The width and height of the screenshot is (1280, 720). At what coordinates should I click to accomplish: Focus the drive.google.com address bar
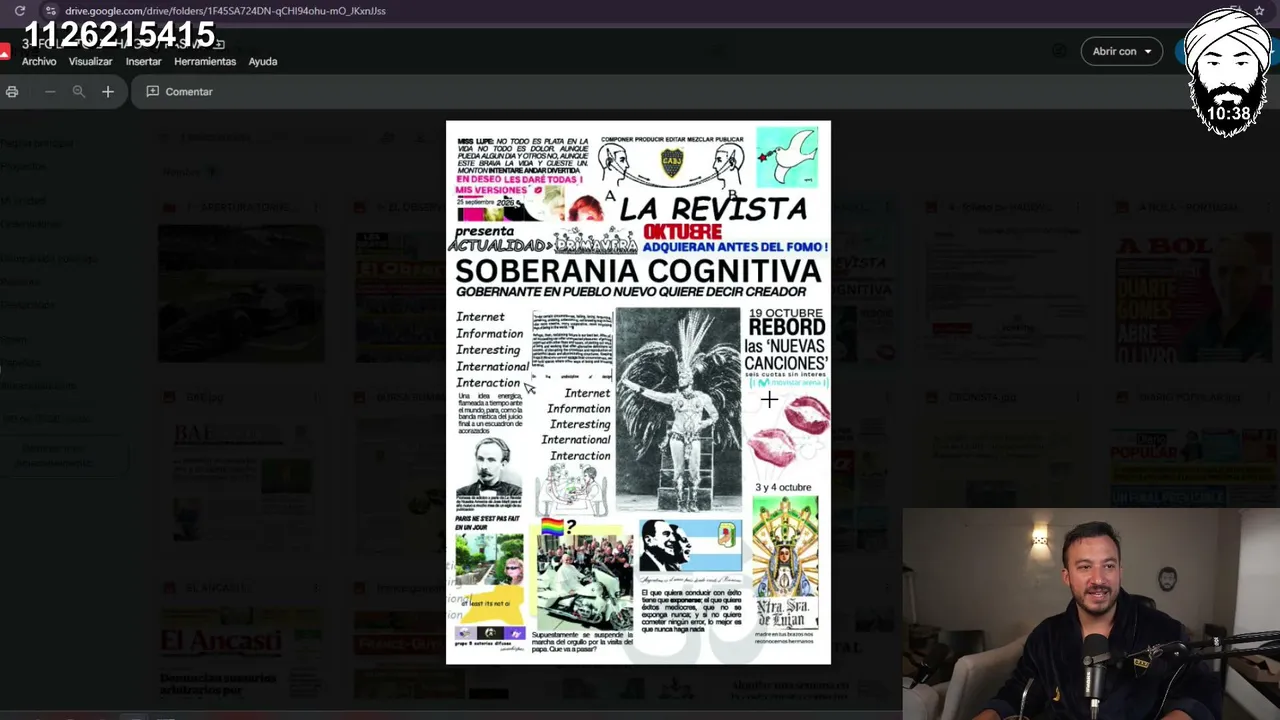(x=225, y=11)
